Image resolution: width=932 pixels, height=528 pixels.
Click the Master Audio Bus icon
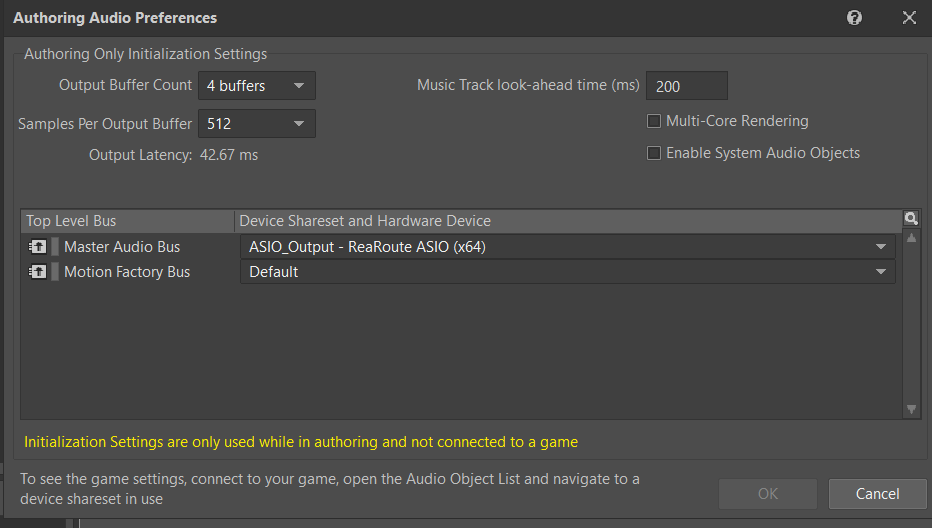(37, 247)
